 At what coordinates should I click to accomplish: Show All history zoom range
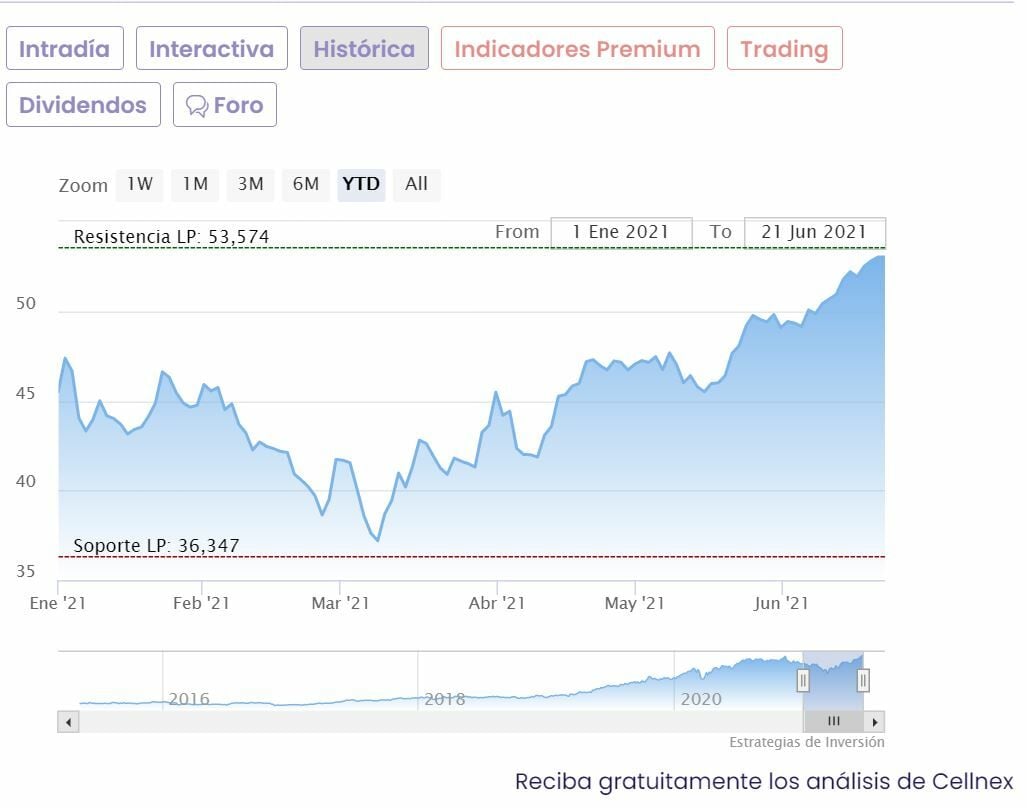coord(416,184)
